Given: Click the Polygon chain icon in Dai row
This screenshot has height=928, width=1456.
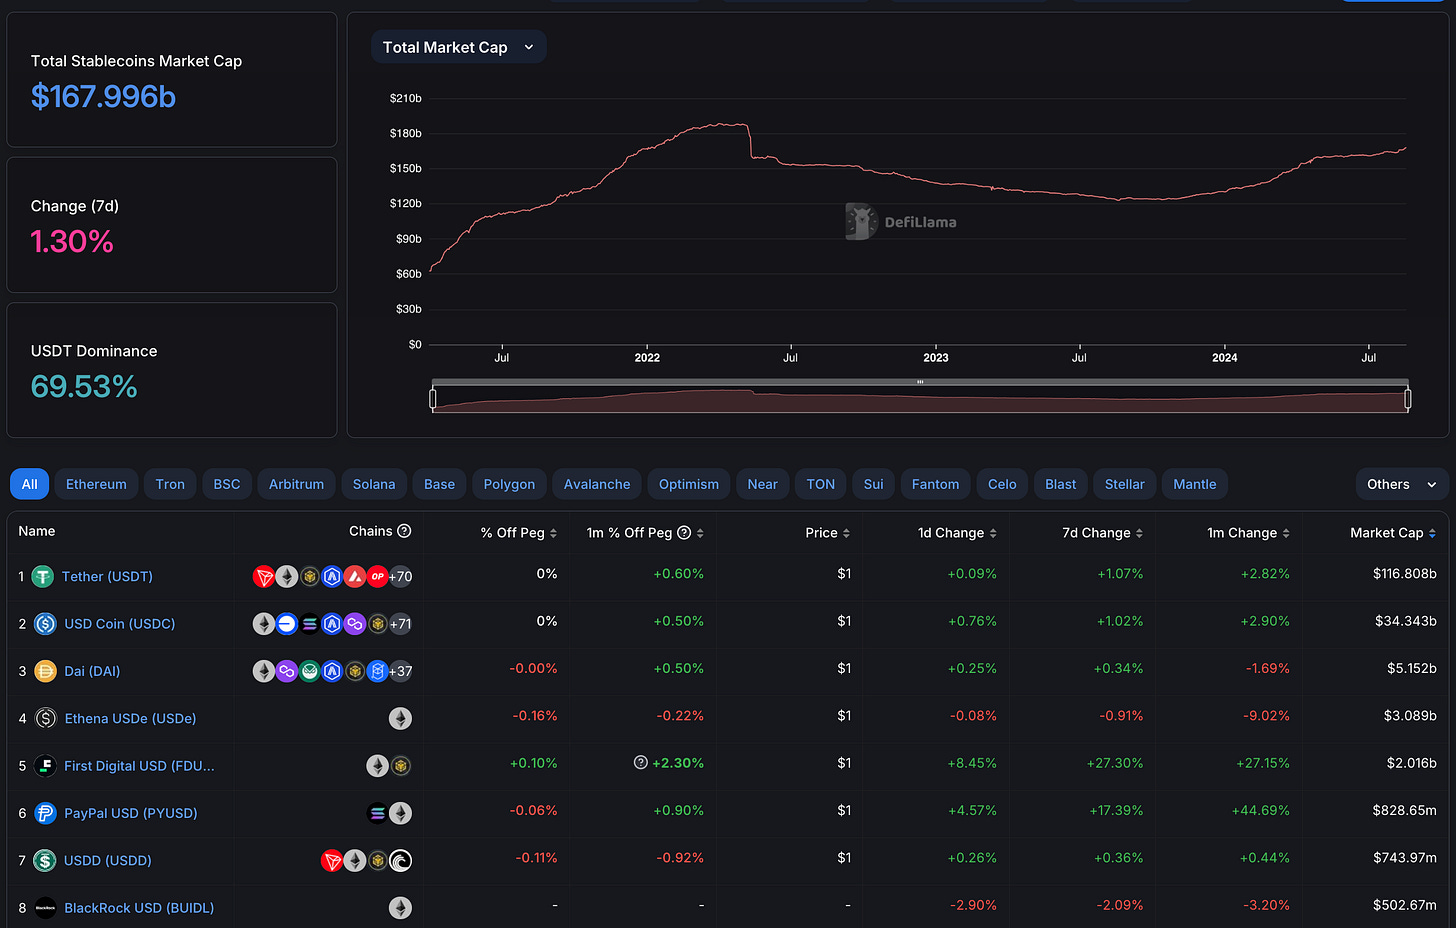Looking at the screenshot, I should click(287, 671).
